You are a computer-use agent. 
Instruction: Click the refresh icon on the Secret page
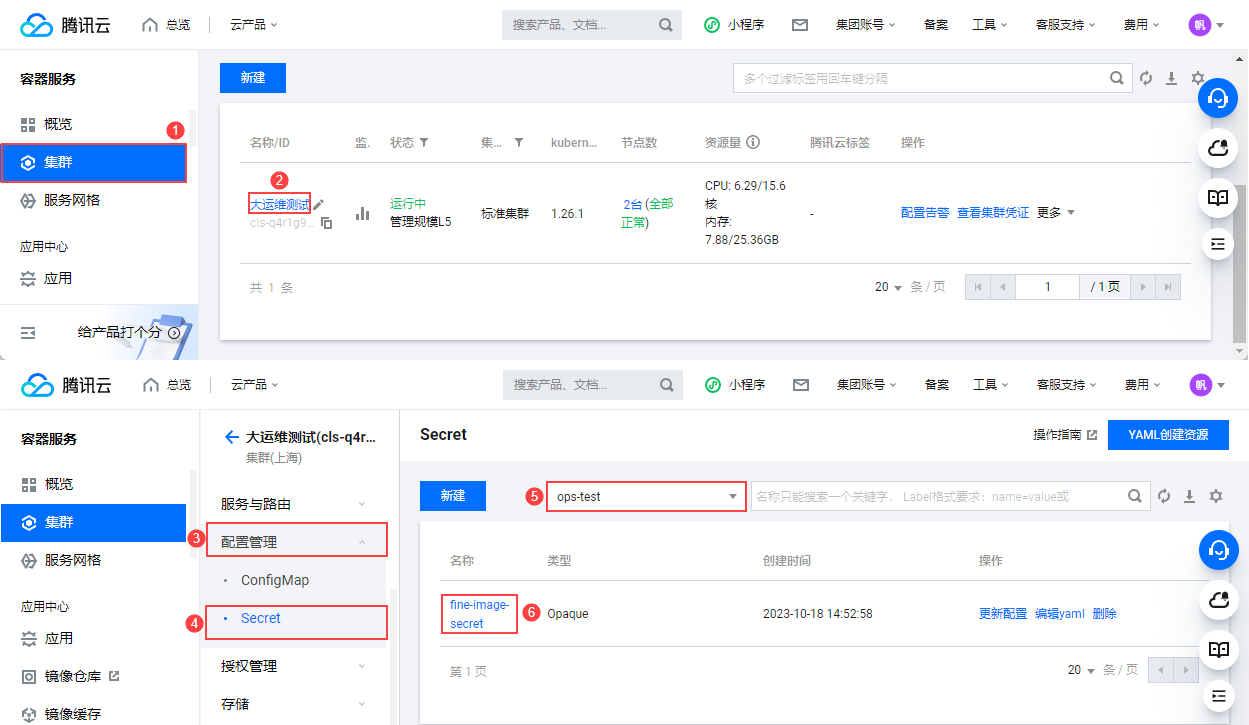click(x=1164, y=496)
